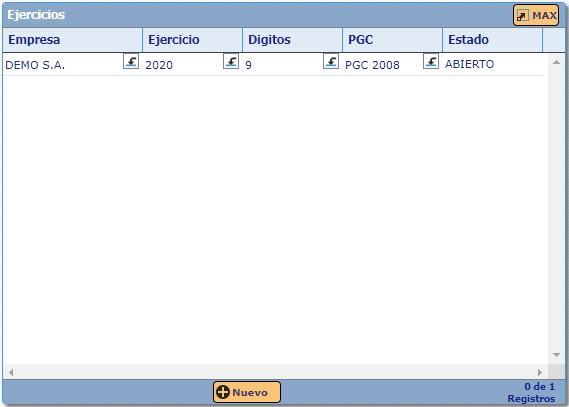Click the vertical scrollbar up arrow
Image resolution: width=569 pixels, height=407 pixels.
coord(556,62)
